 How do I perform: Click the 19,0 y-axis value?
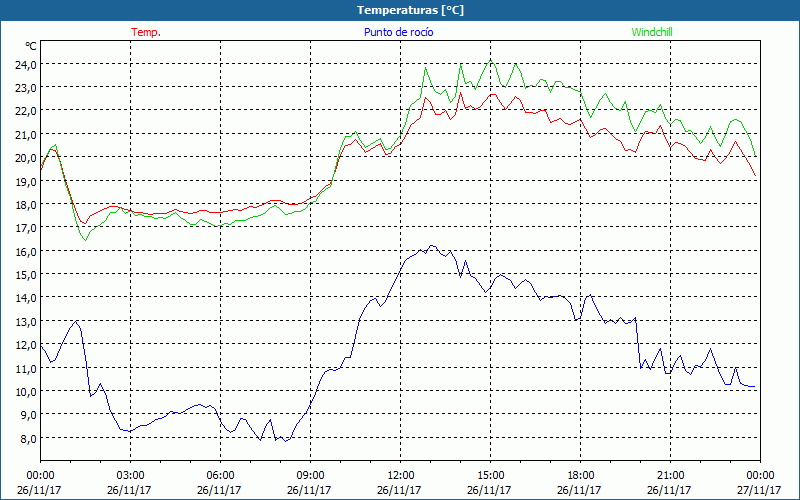coord(27,181)
